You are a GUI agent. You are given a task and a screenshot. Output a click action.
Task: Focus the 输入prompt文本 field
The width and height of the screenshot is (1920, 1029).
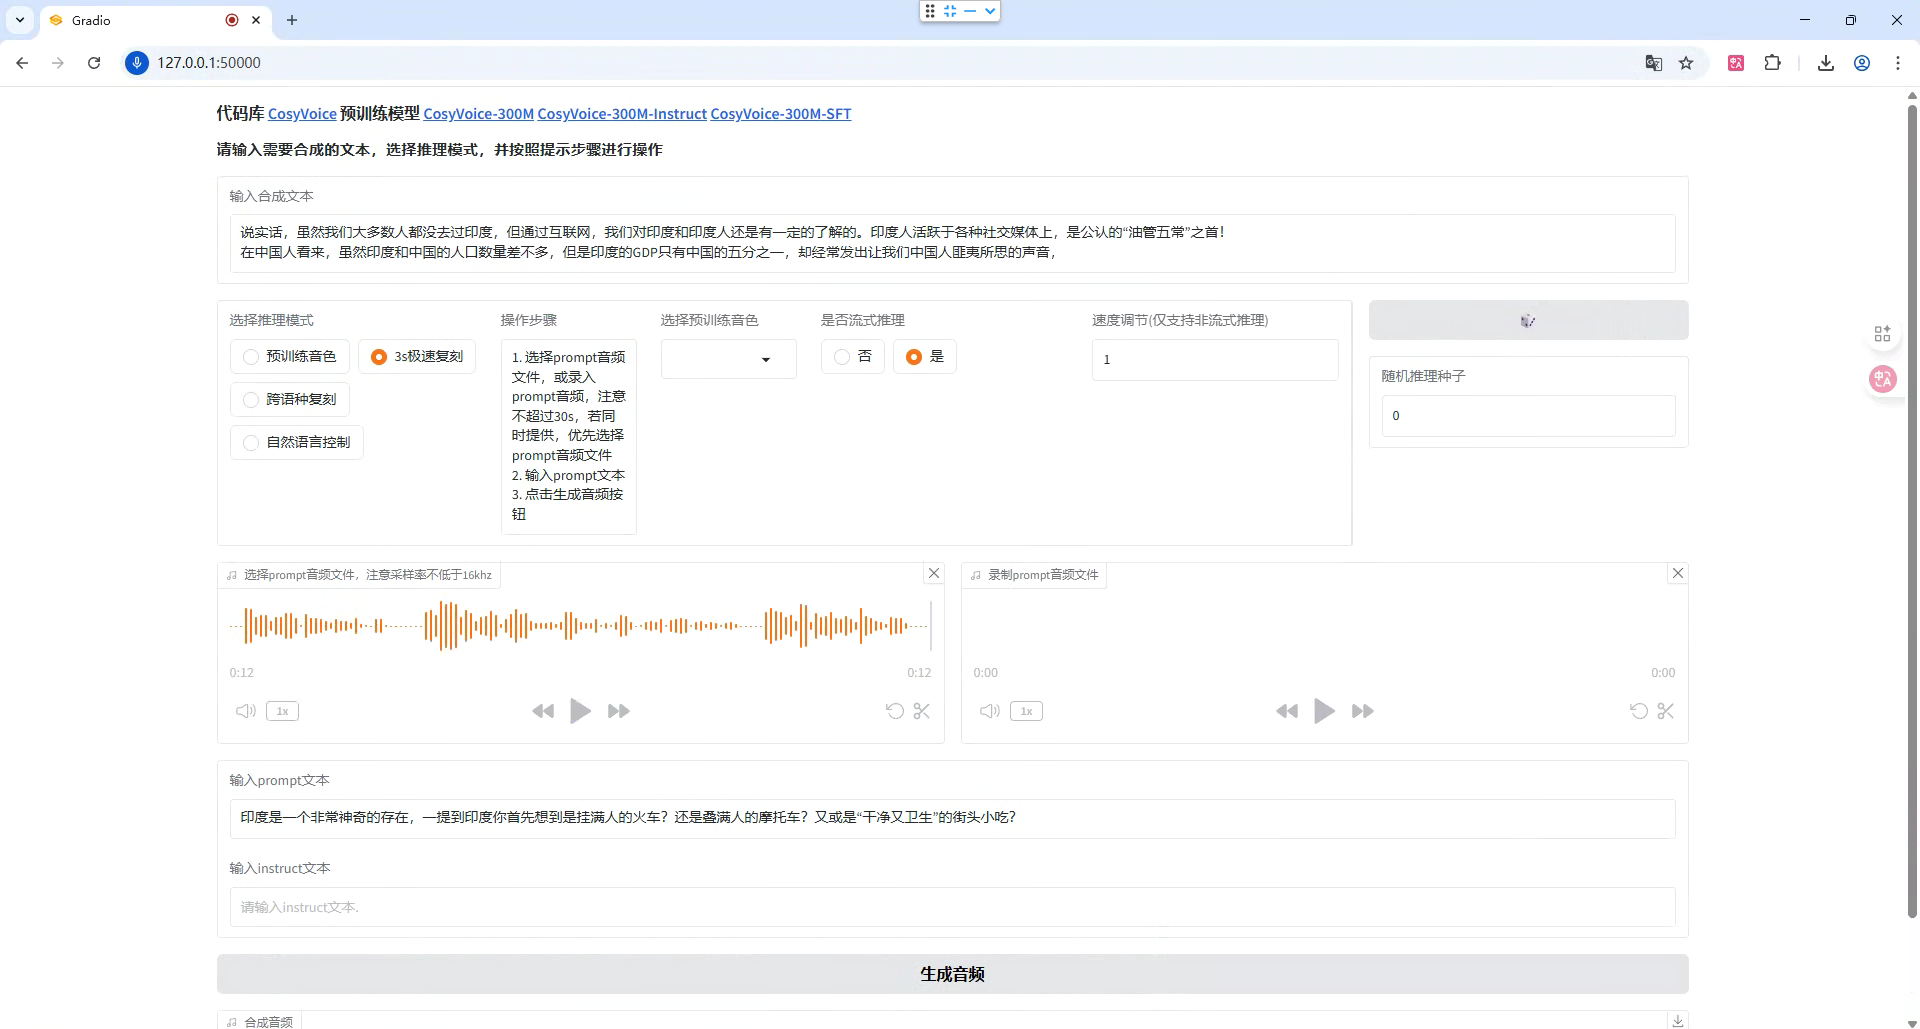click(952, 818)
